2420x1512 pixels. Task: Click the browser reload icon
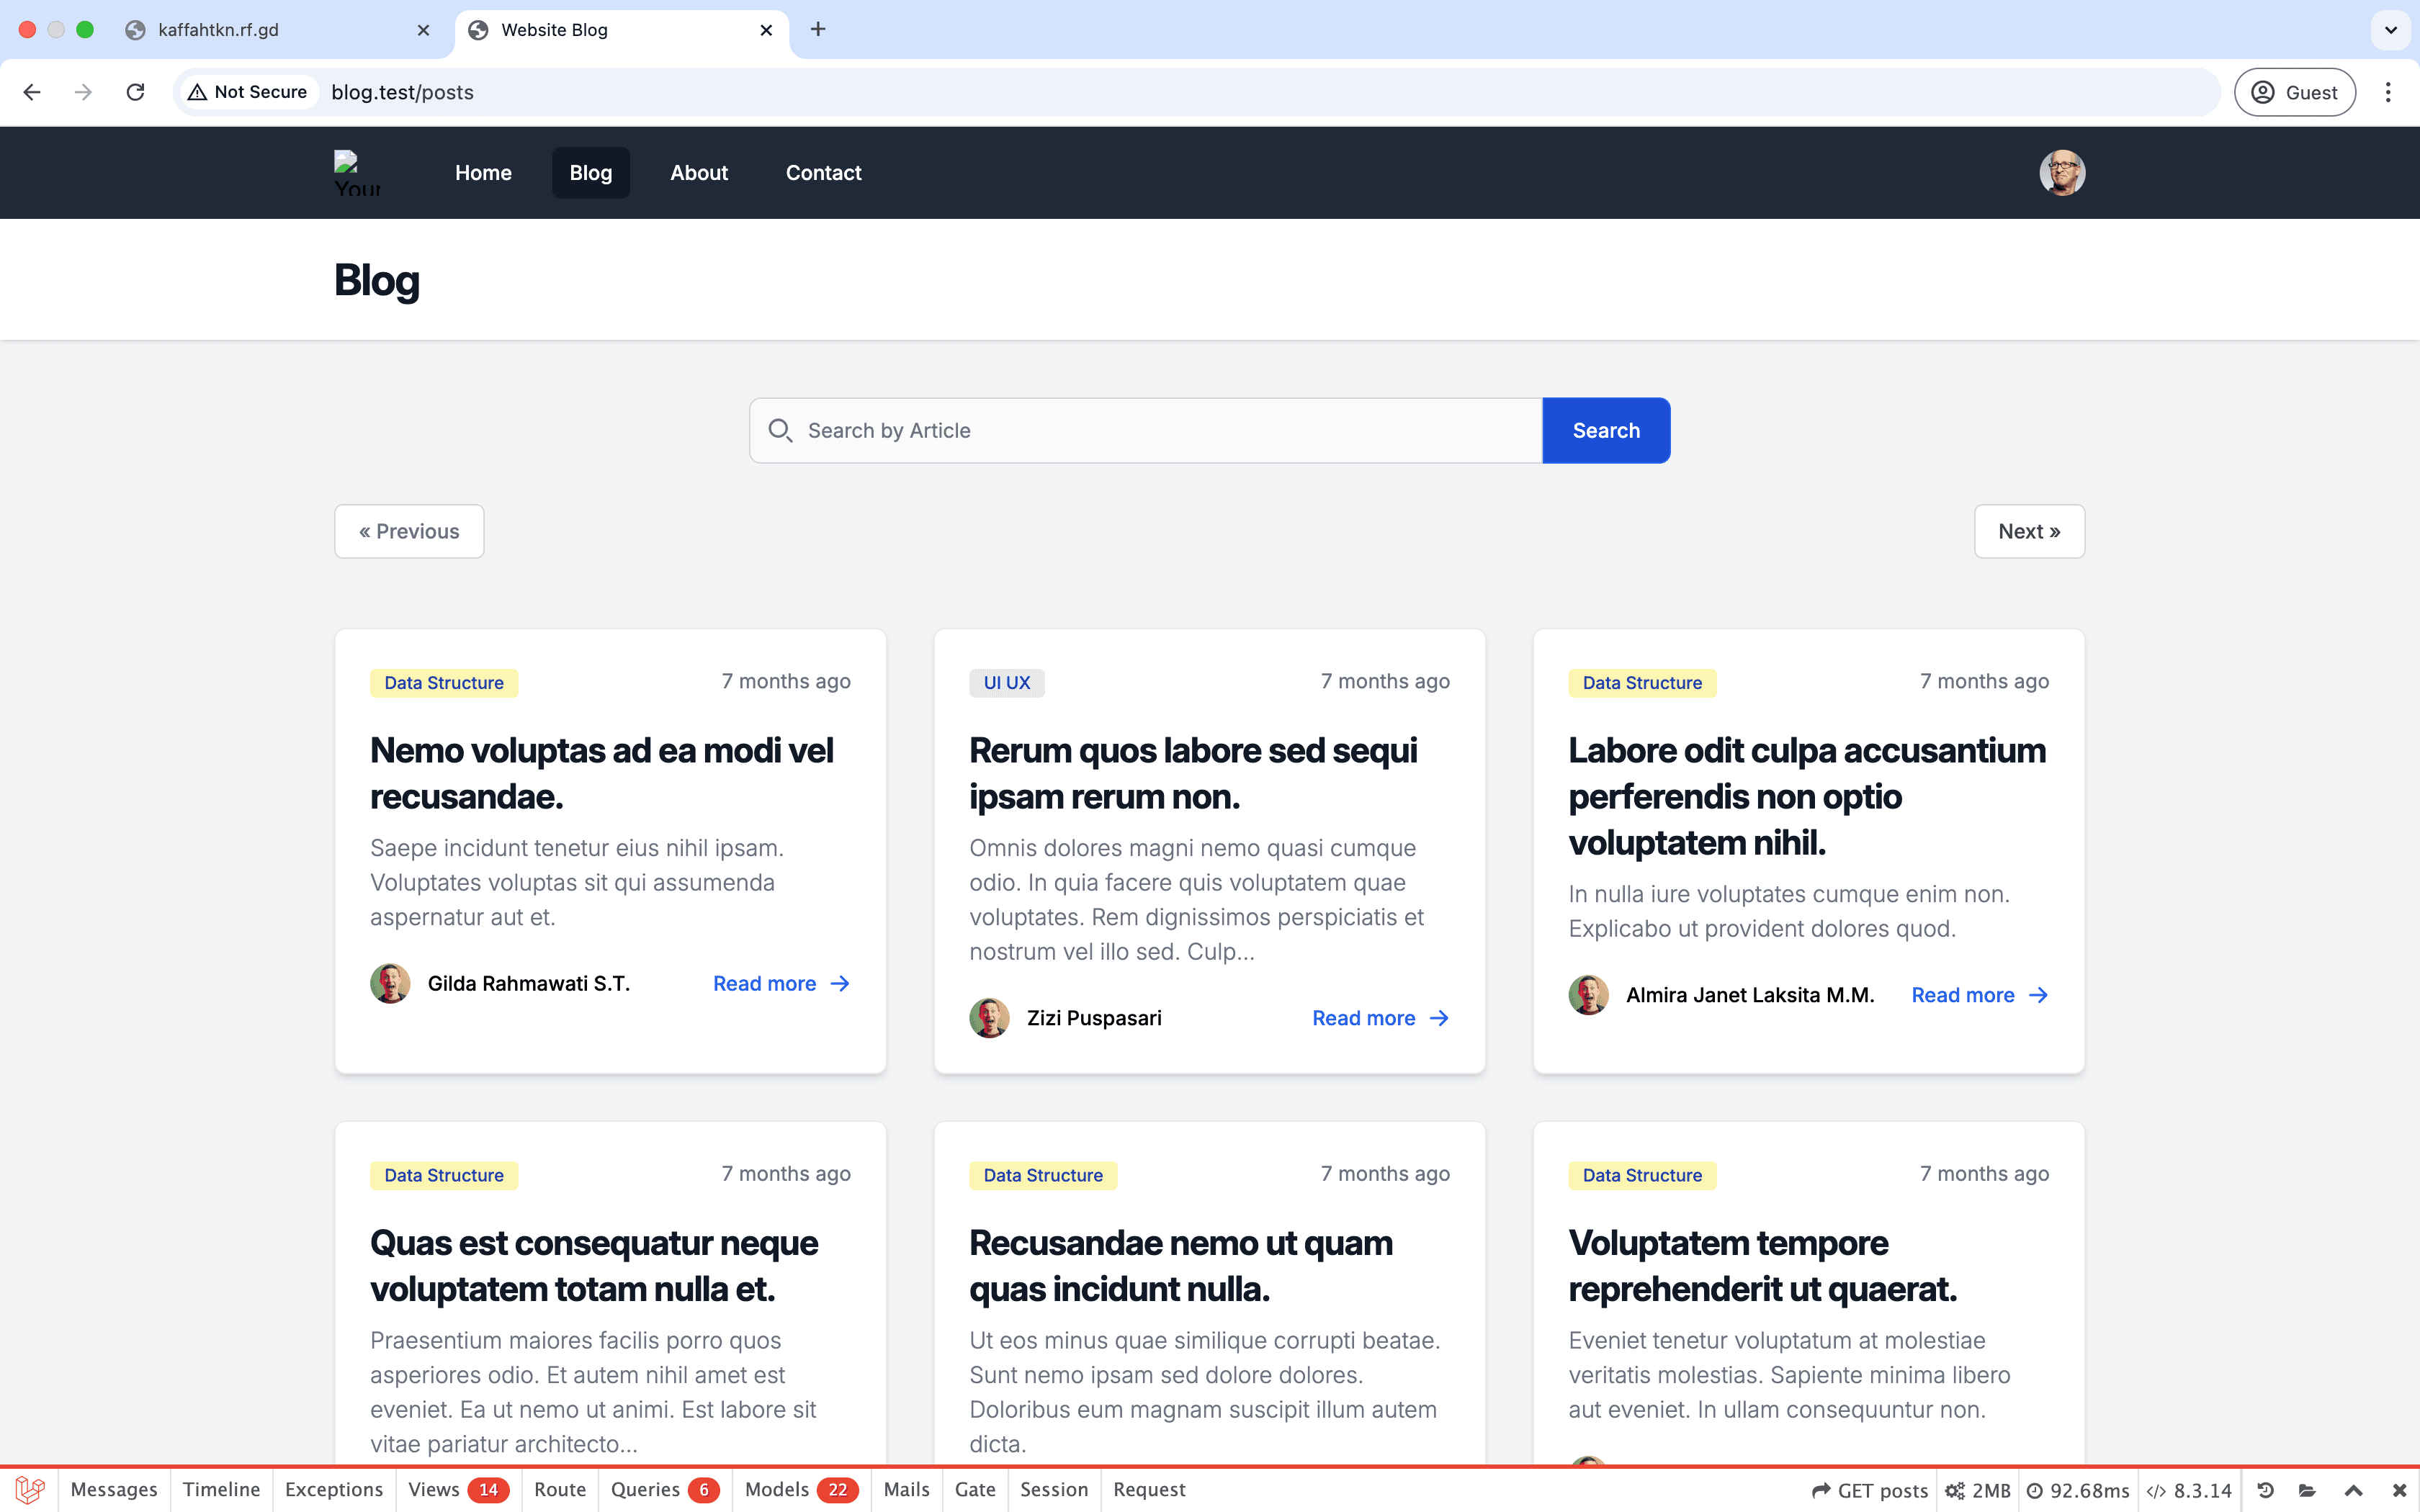tap(135, 92)
